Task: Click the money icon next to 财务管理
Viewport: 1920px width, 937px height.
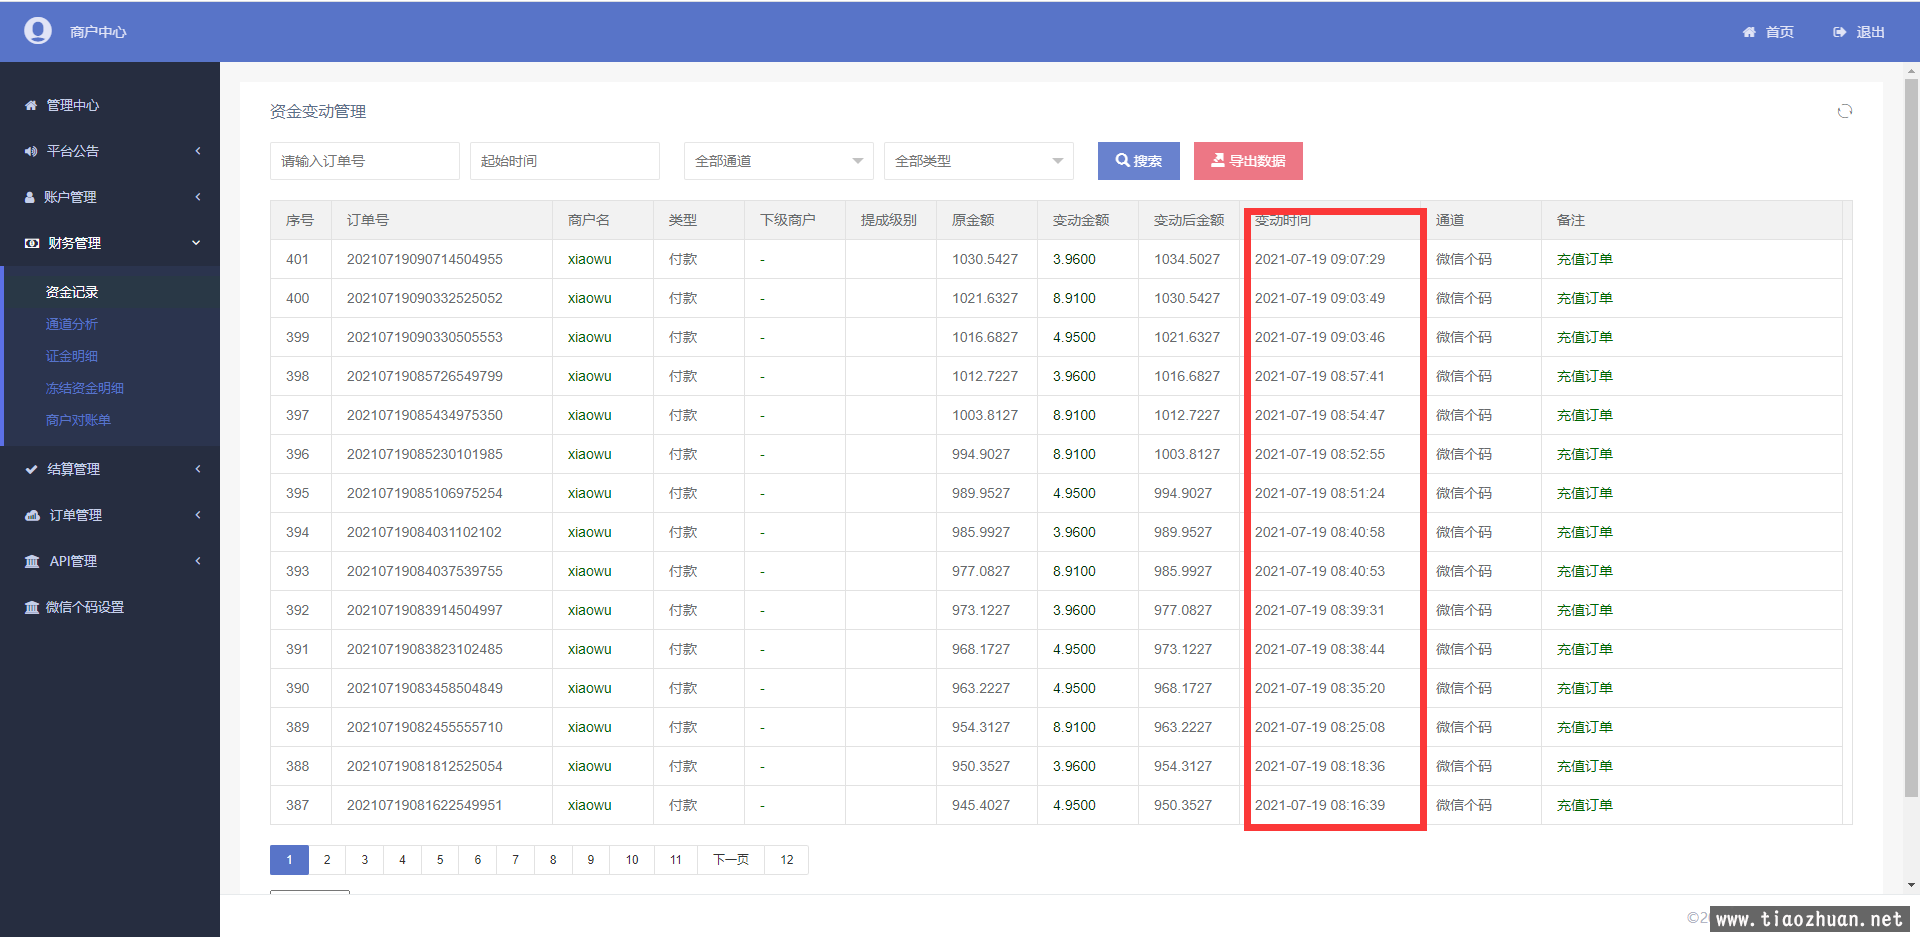Action: point(32,243)
